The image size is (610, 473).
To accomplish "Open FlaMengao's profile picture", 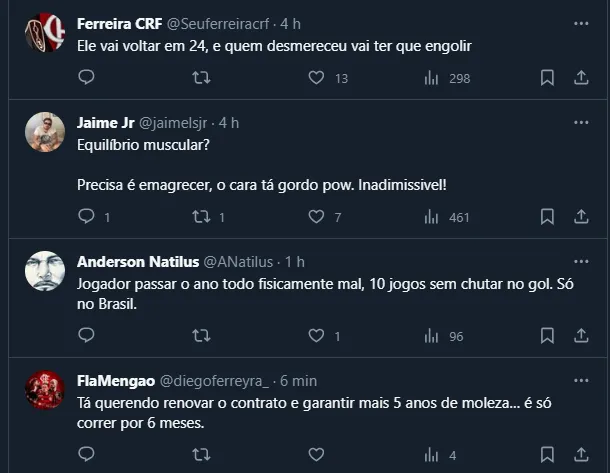I will coord(45,388).
